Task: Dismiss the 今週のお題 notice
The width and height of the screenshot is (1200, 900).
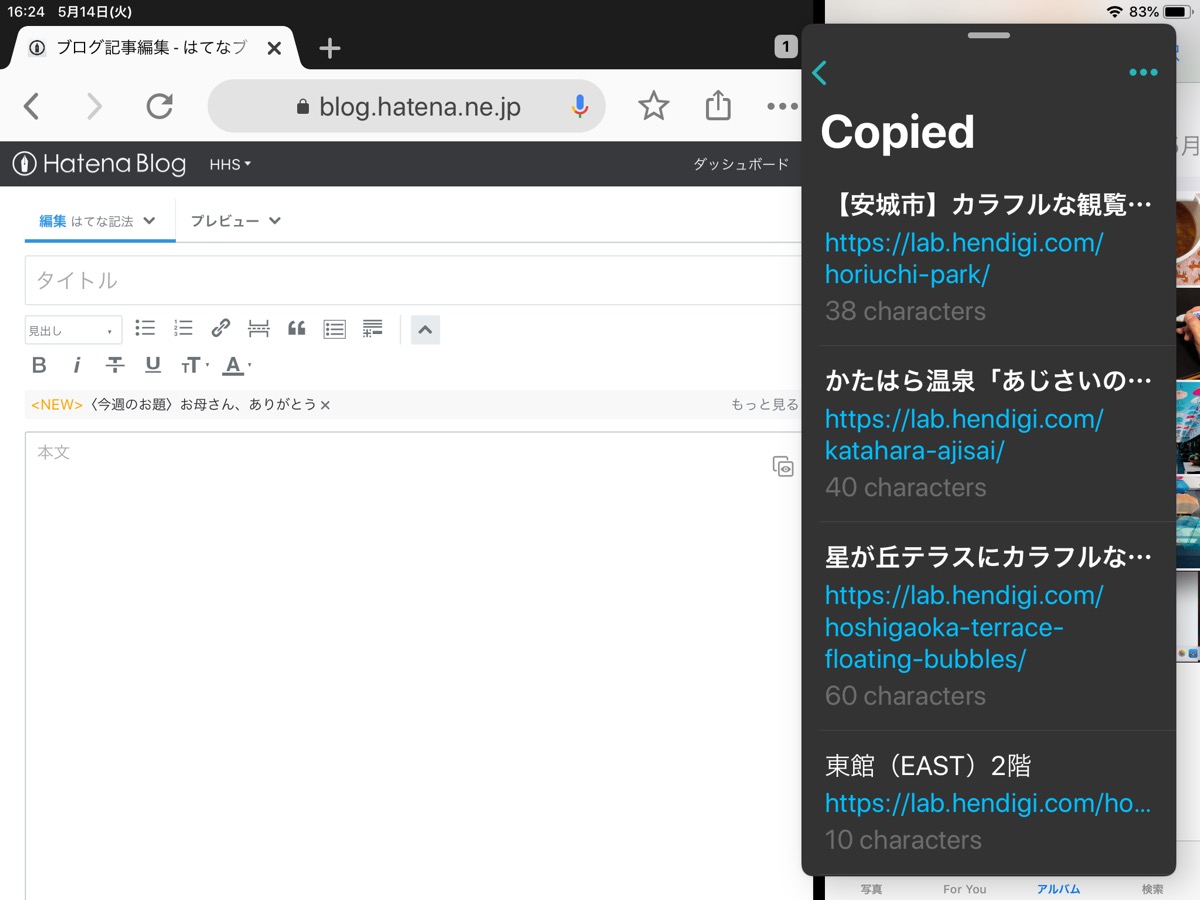Action: [325, 405]
